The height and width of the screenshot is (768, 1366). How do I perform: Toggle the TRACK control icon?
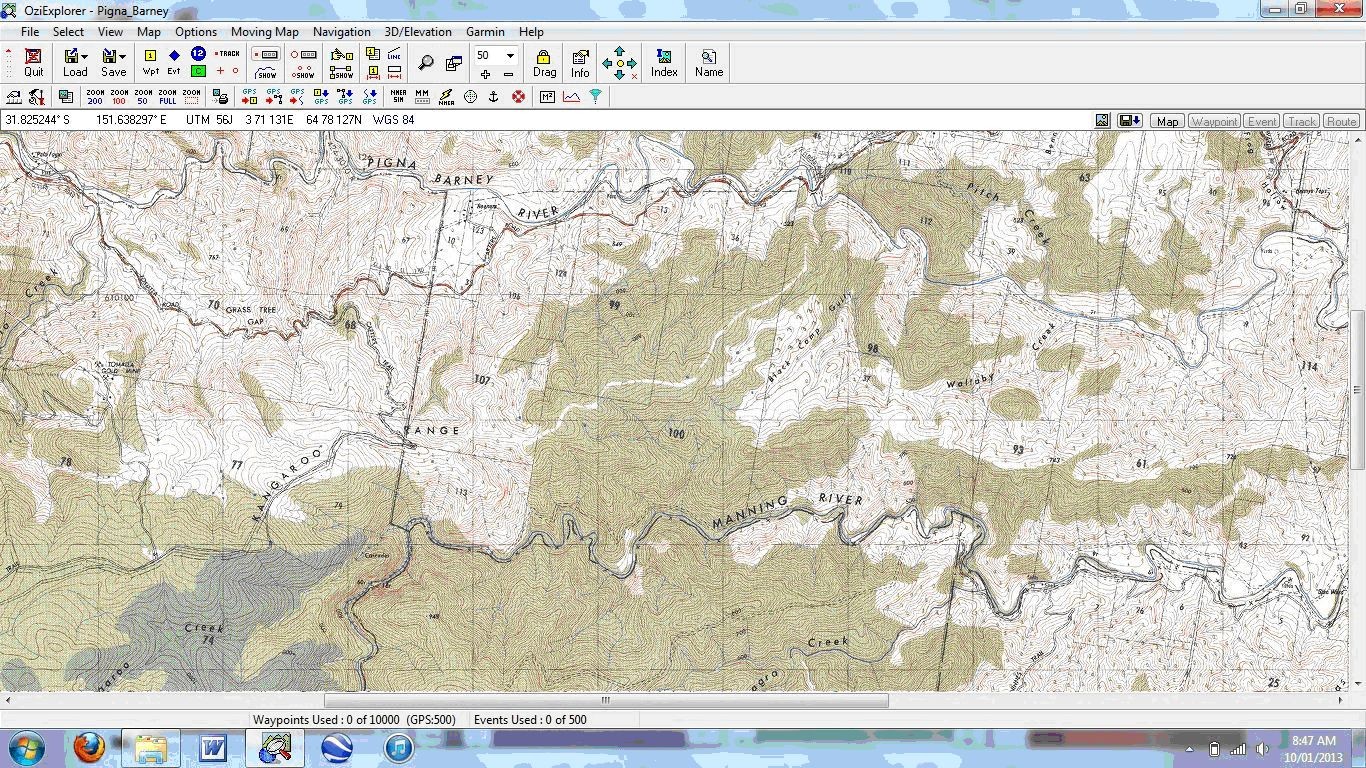point(228,54)
